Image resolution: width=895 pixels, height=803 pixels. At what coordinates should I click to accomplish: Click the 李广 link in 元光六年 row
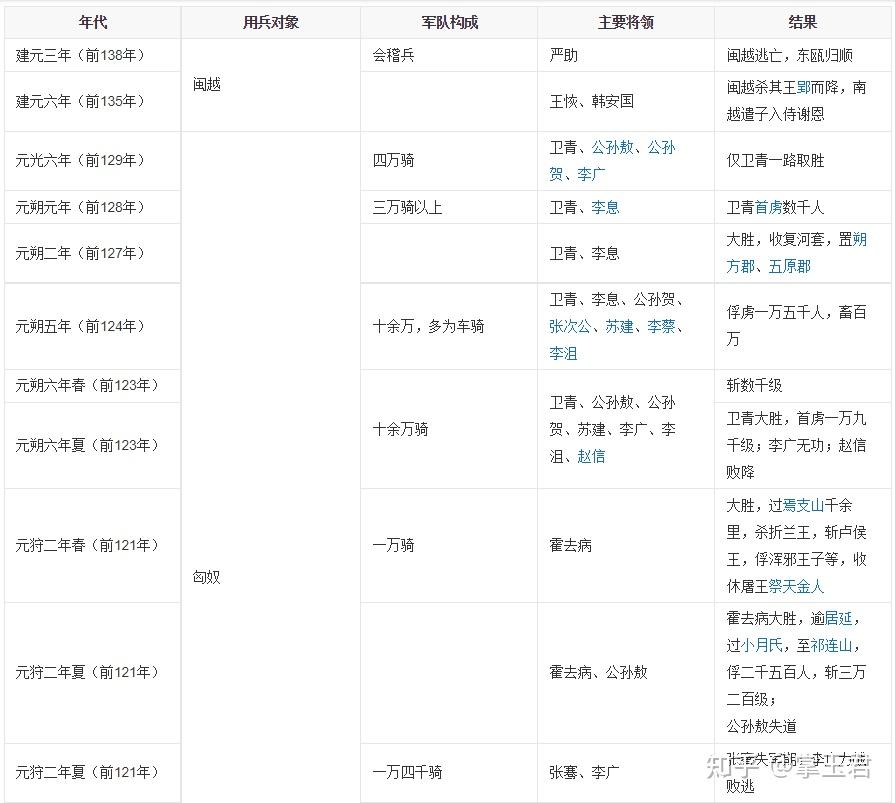coord(591,174)
